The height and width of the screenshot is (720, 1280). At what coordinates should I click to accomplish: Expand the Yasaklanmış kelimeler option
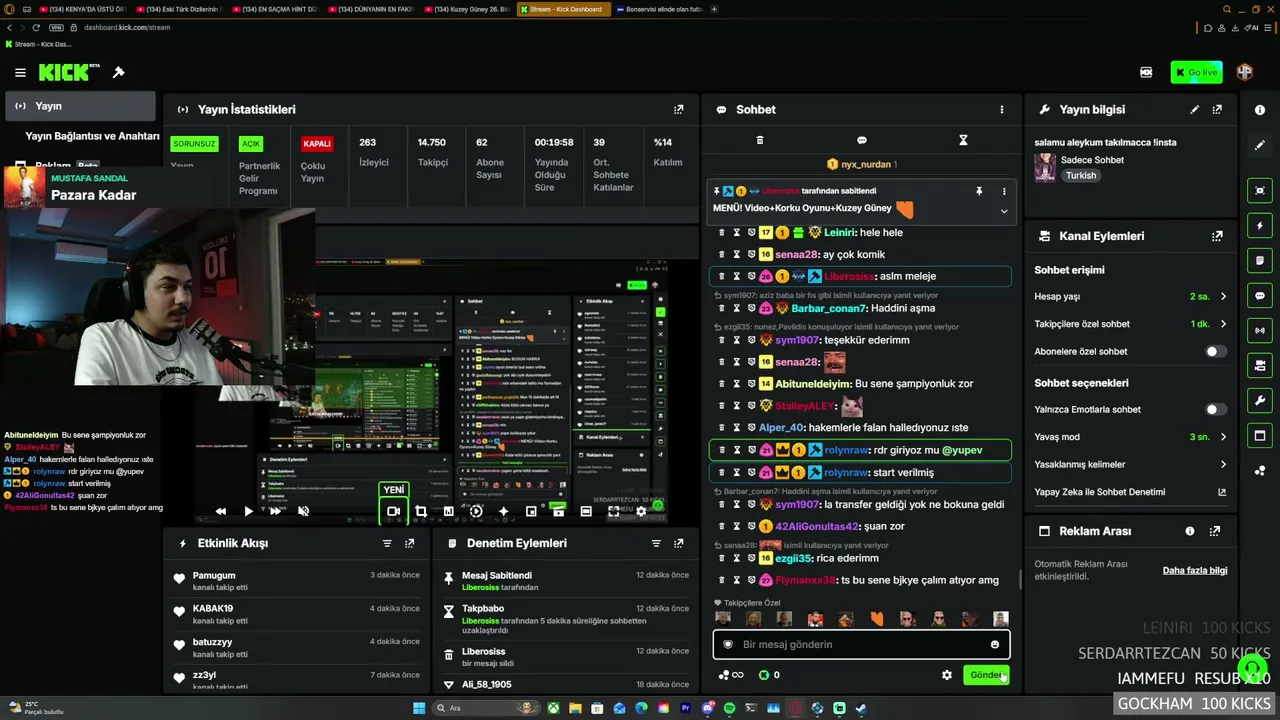(1223, 464)
